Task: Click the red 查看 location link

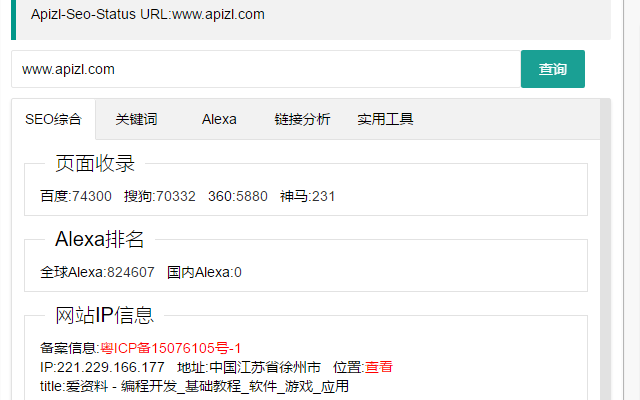Action: tap(378, 367)
